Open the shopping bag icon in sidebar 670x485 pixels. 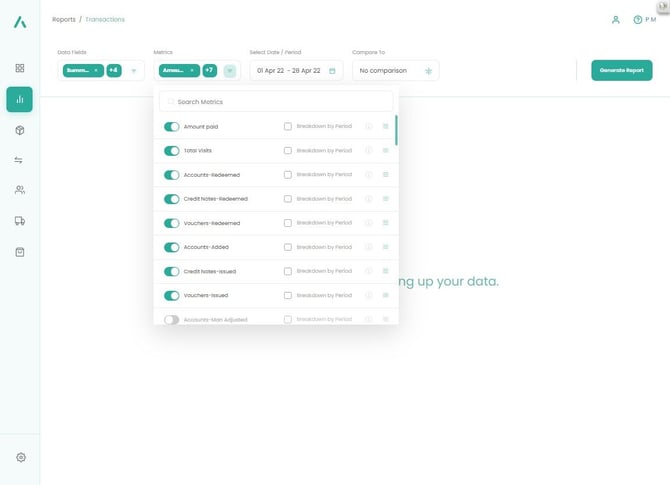(19, 252)
